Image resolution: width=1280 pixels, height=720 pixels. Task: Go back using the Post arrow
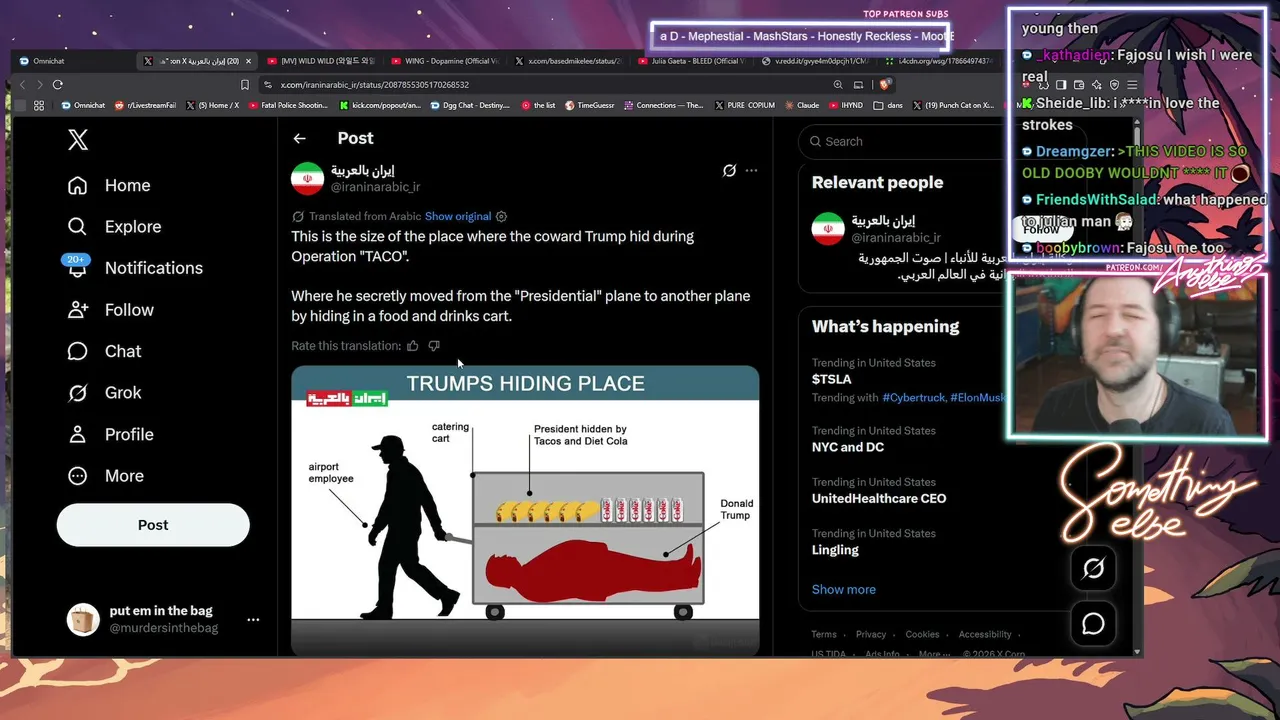coord(299,139)
